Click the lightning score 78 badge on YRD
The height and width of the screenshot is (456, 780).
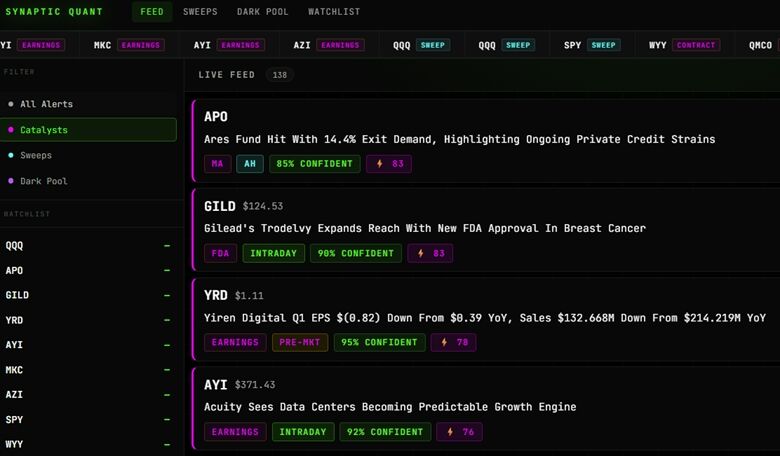(453, 343)
